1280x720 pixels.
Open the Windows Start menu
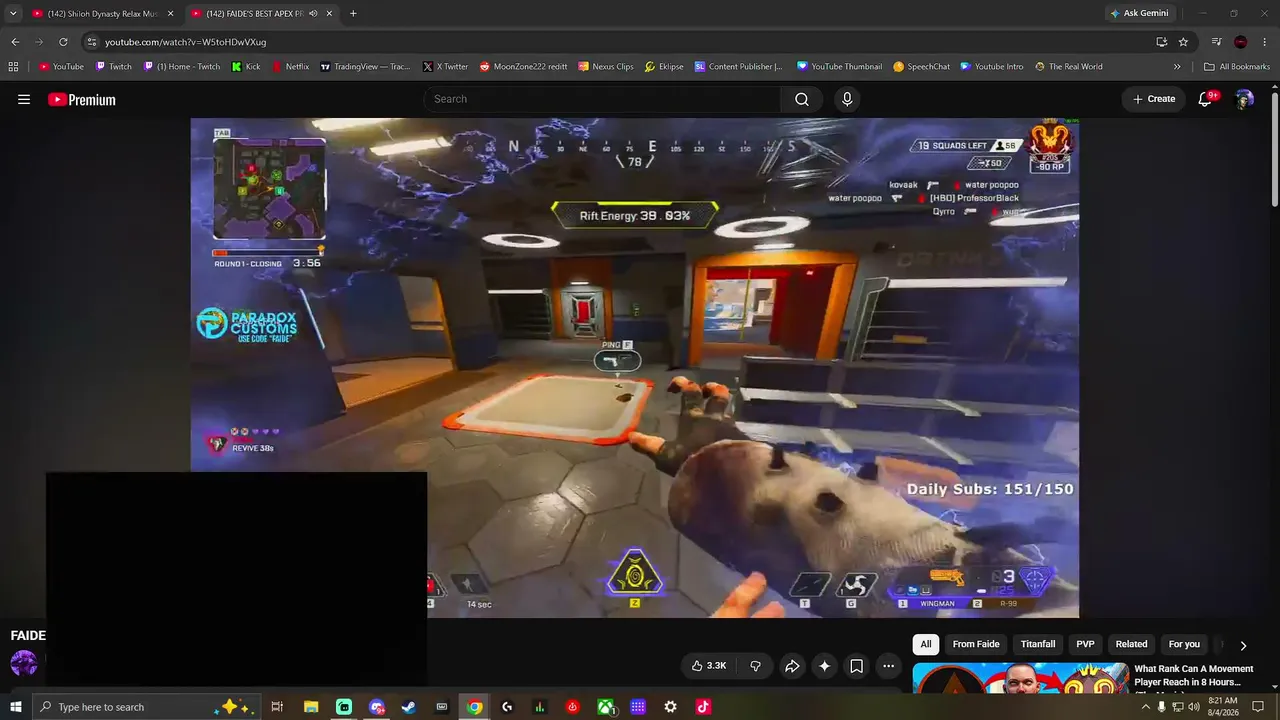click(16, 707)
